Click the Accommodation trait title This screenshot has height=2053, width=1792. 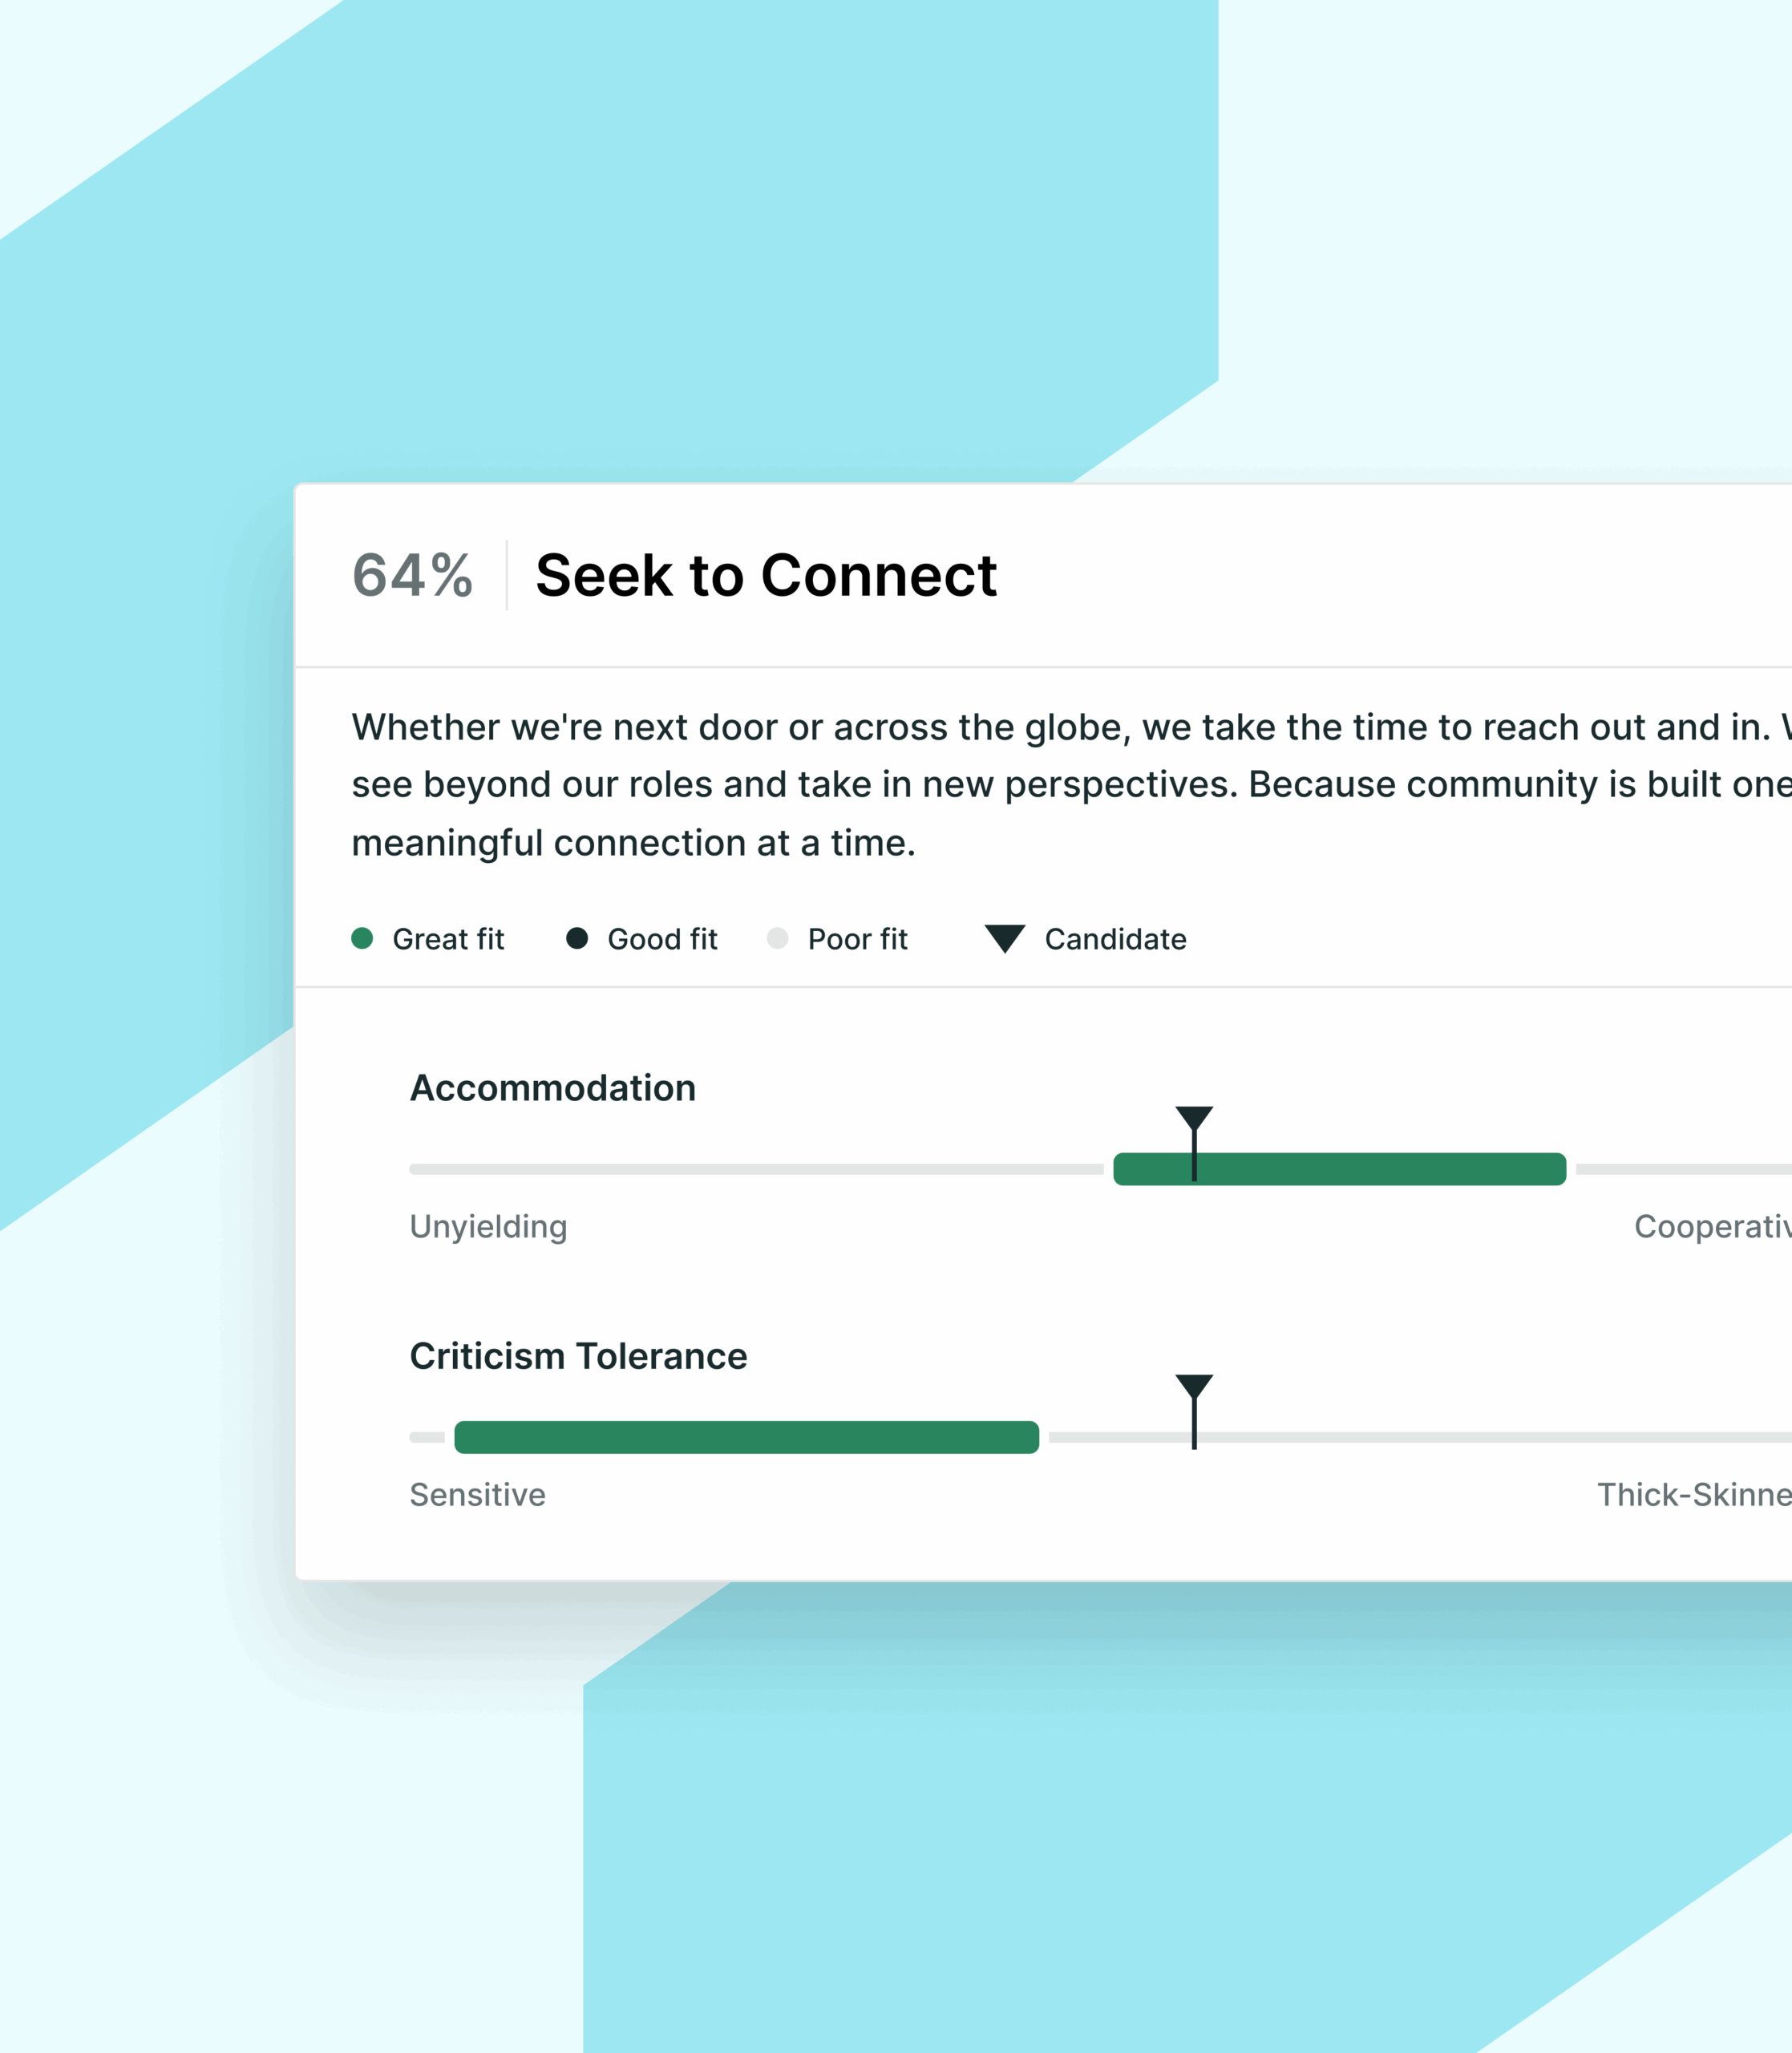(x=553, y=1088)
